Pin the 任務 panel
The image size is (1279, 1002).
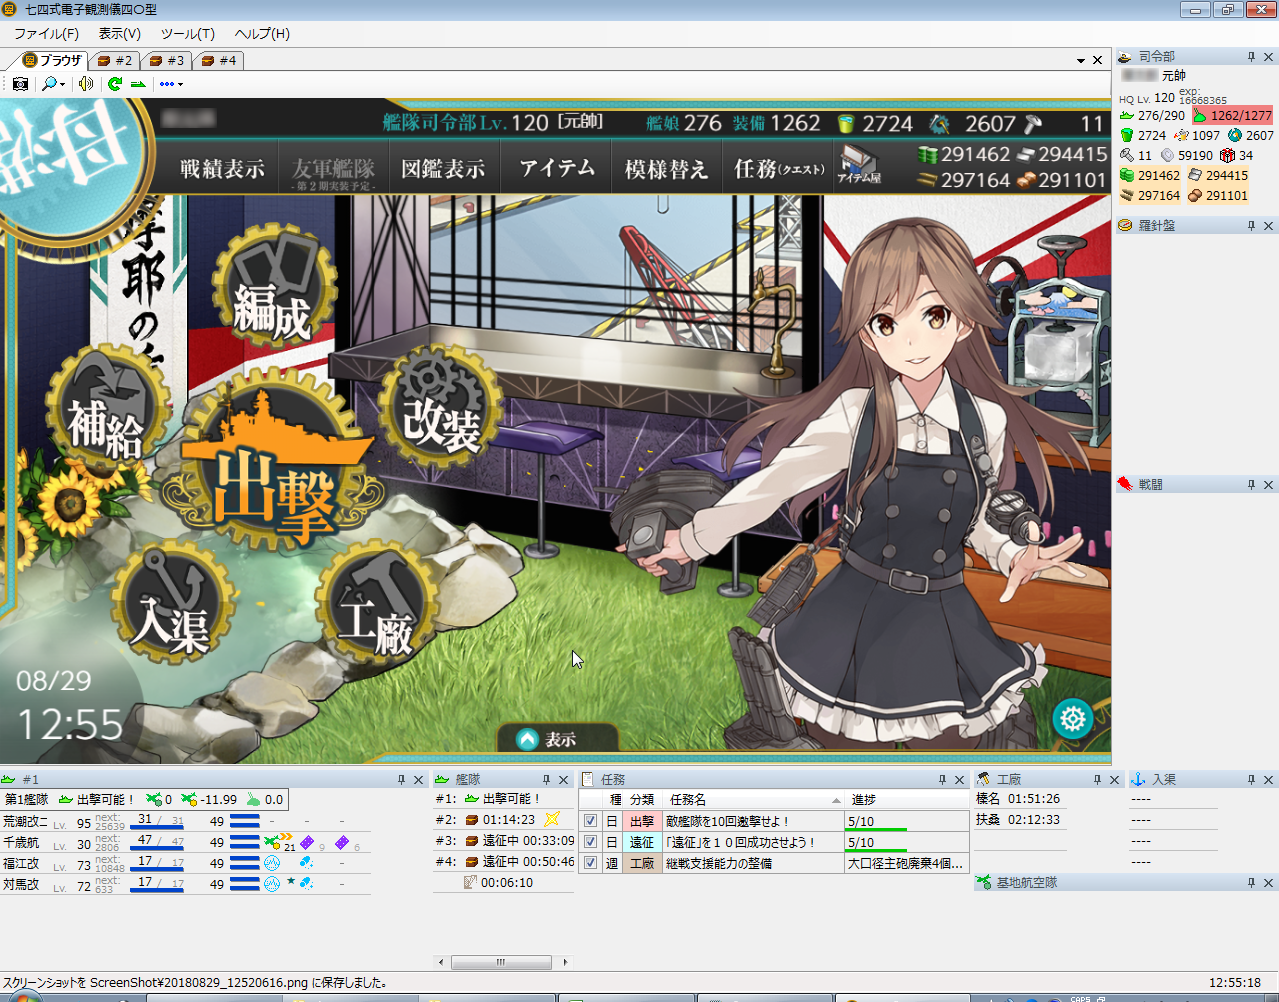(942, 780)
